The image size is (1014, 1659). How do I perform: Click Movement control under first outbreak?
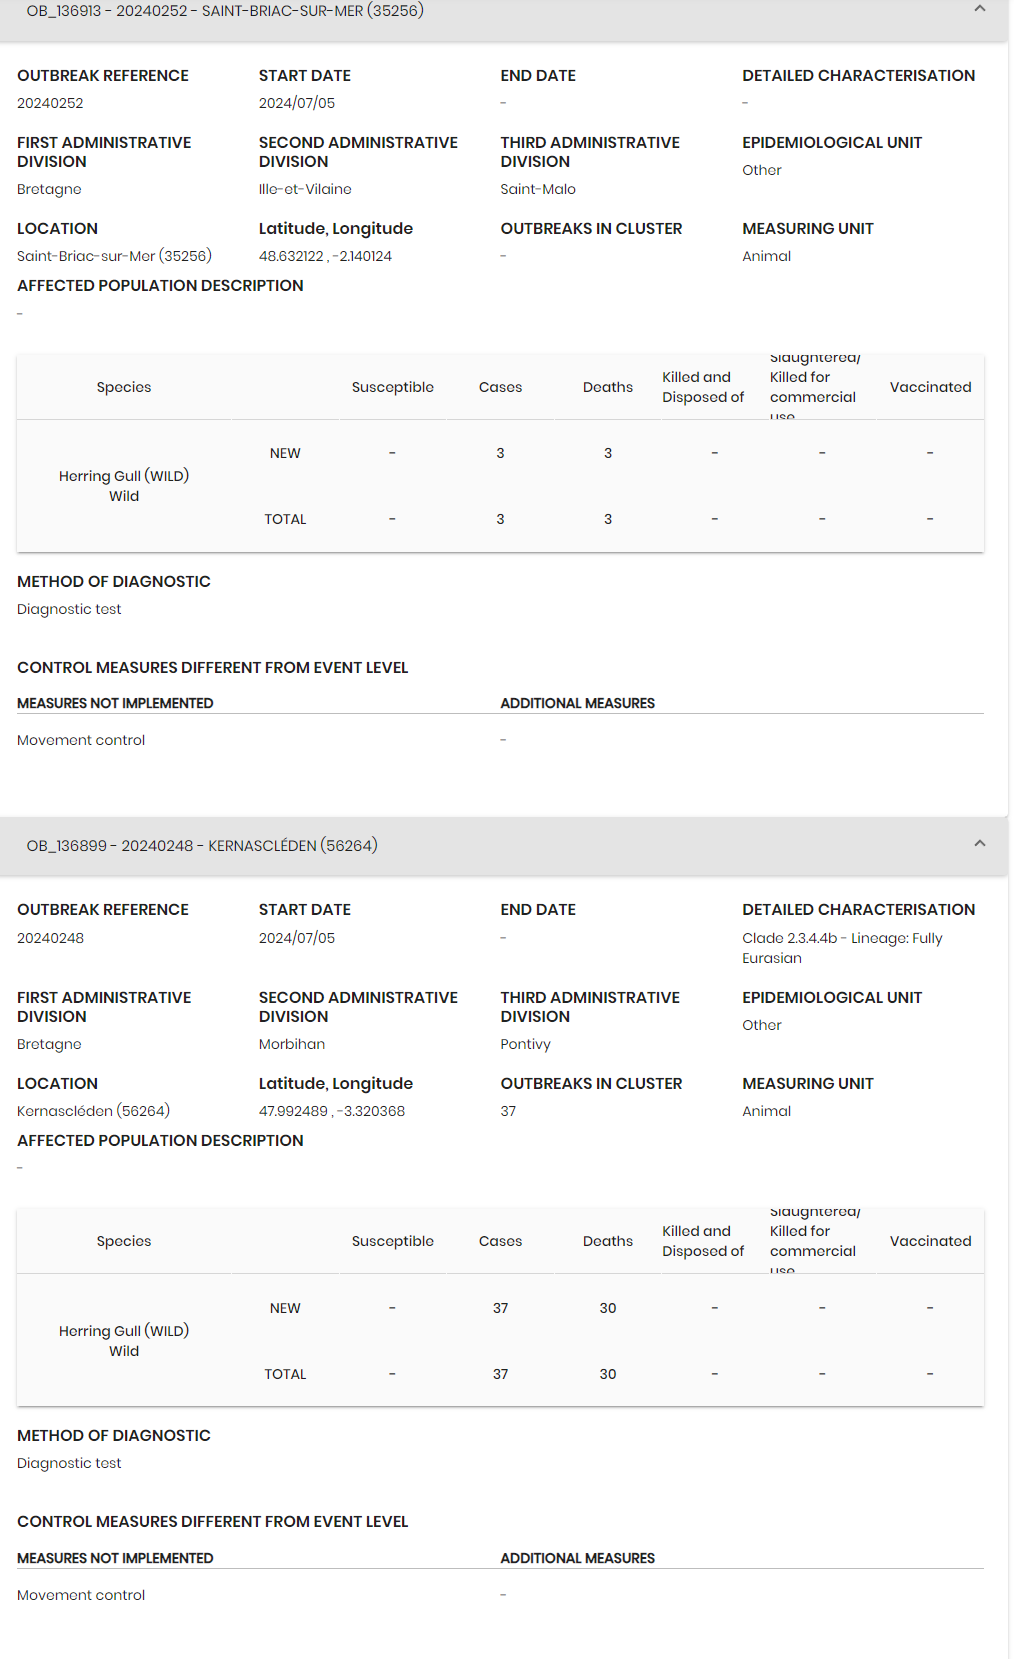pyautogui.click(x=81, y=741)
